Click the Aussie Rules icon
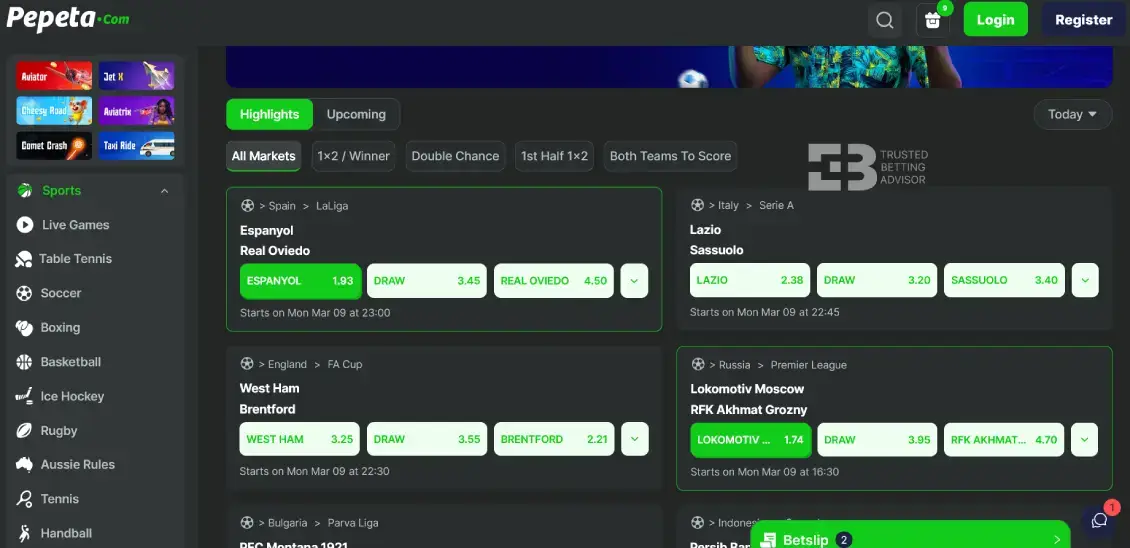 [25, 464]
